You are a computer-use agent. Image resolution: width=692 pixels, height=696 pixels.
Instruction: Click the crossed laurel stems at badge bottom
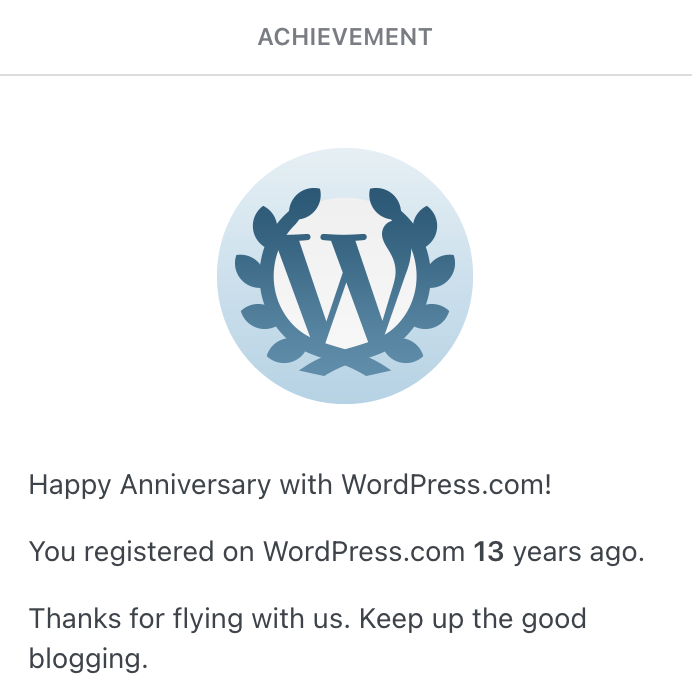point(345,364)
